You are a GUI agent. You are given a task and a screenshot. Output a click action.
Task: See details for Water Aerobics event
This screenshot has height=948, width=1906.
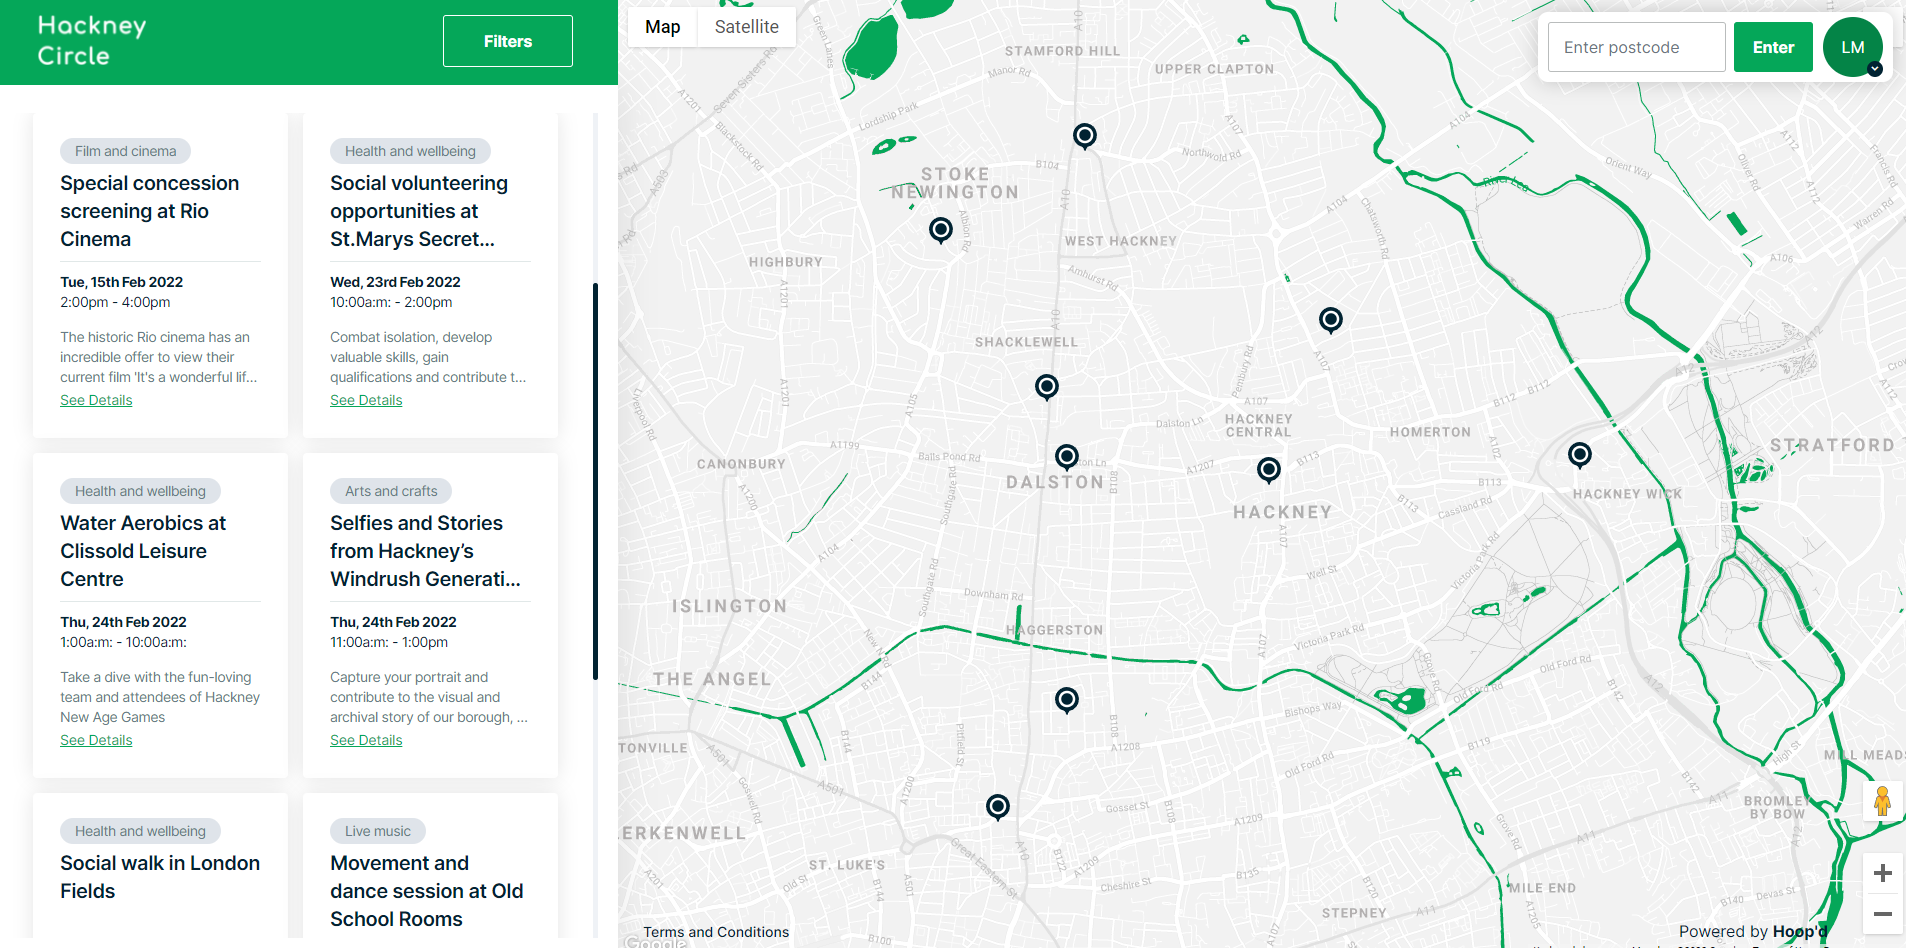(x=96, y=740)
